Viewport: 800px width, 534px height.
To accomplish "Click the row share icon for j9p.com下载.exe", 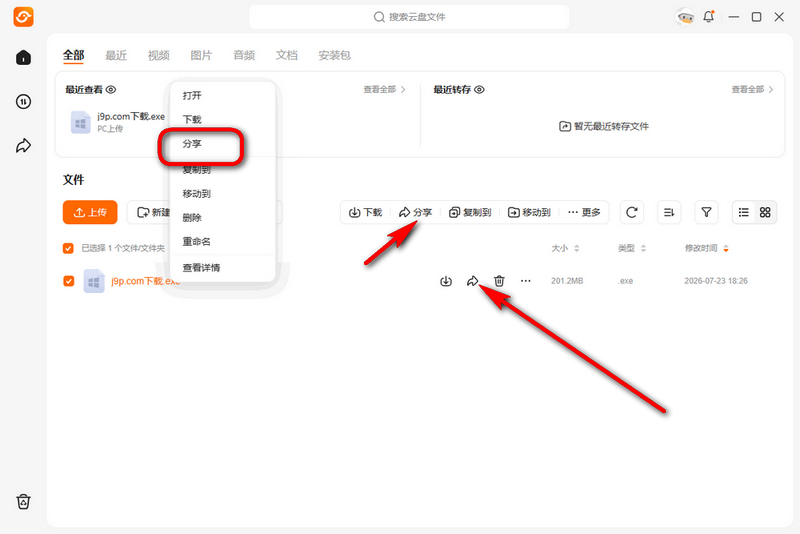I will [472, 281].
